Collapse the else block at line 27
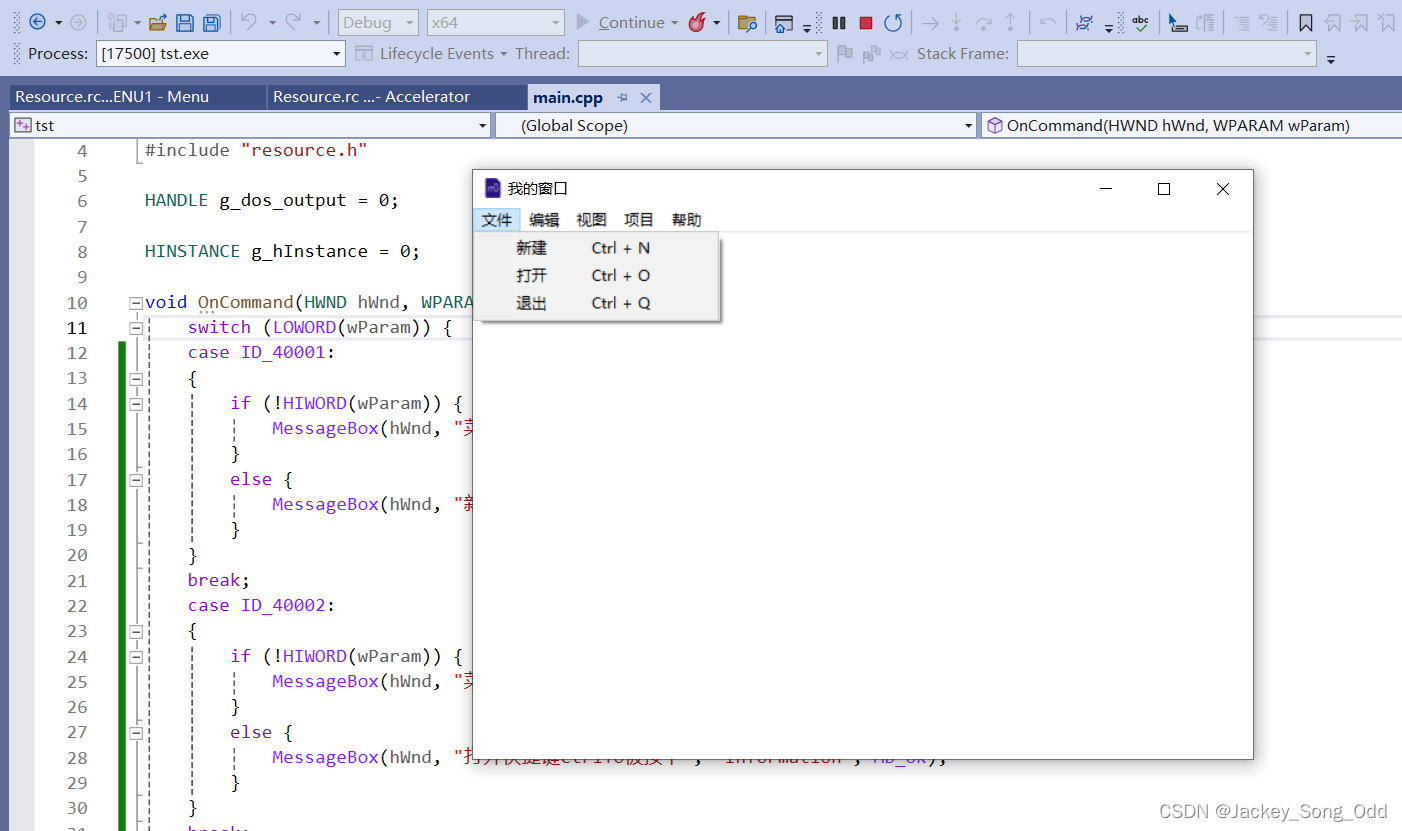1402x831 pixels. pyautogui.click(x=136, y=732)
